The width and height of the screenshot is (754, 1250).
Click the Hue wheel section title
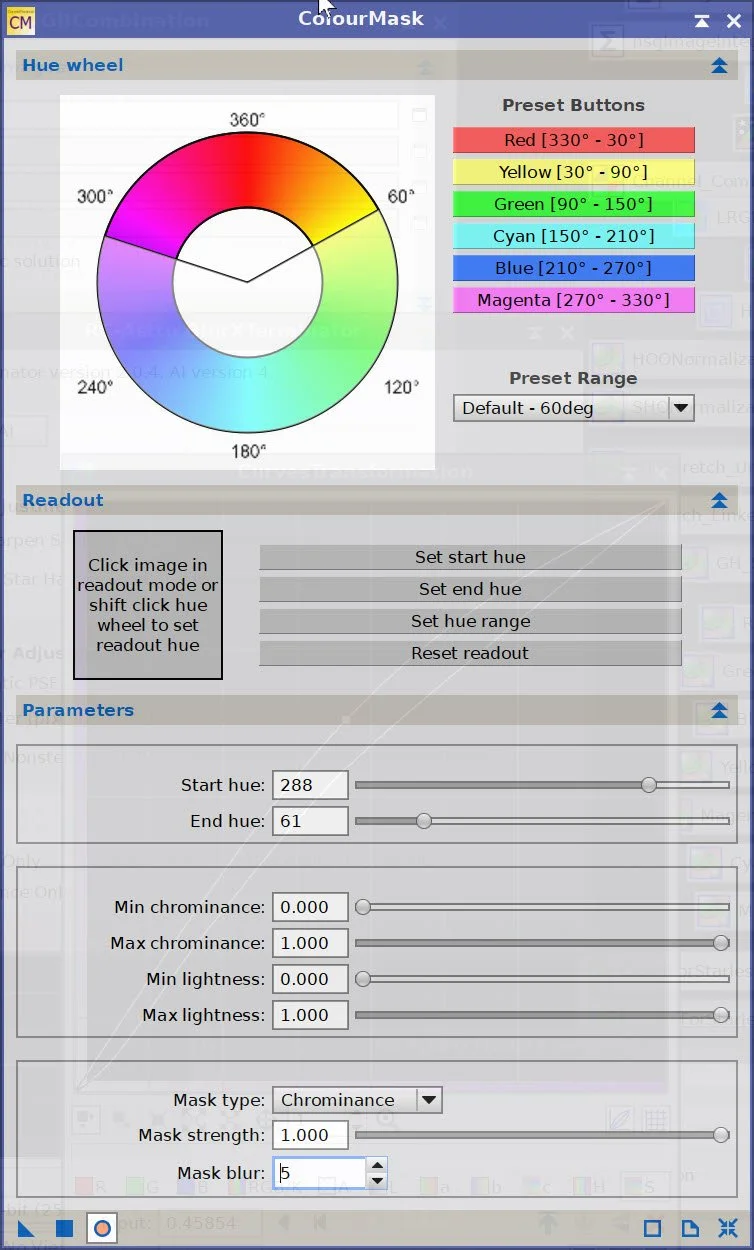[x=73, y=66]
